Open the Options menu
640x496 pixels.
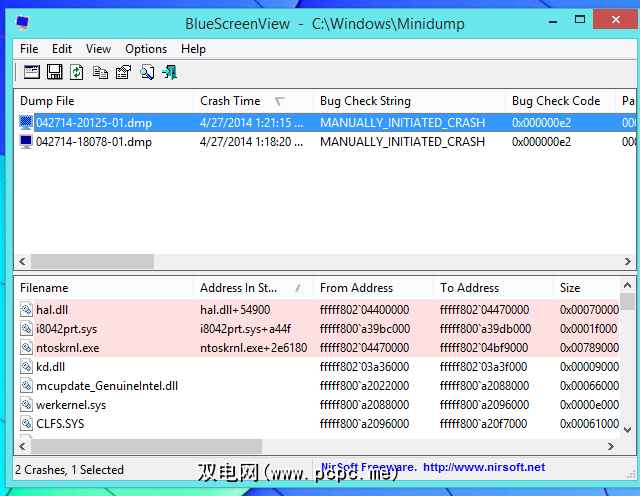tap(146, 48)
